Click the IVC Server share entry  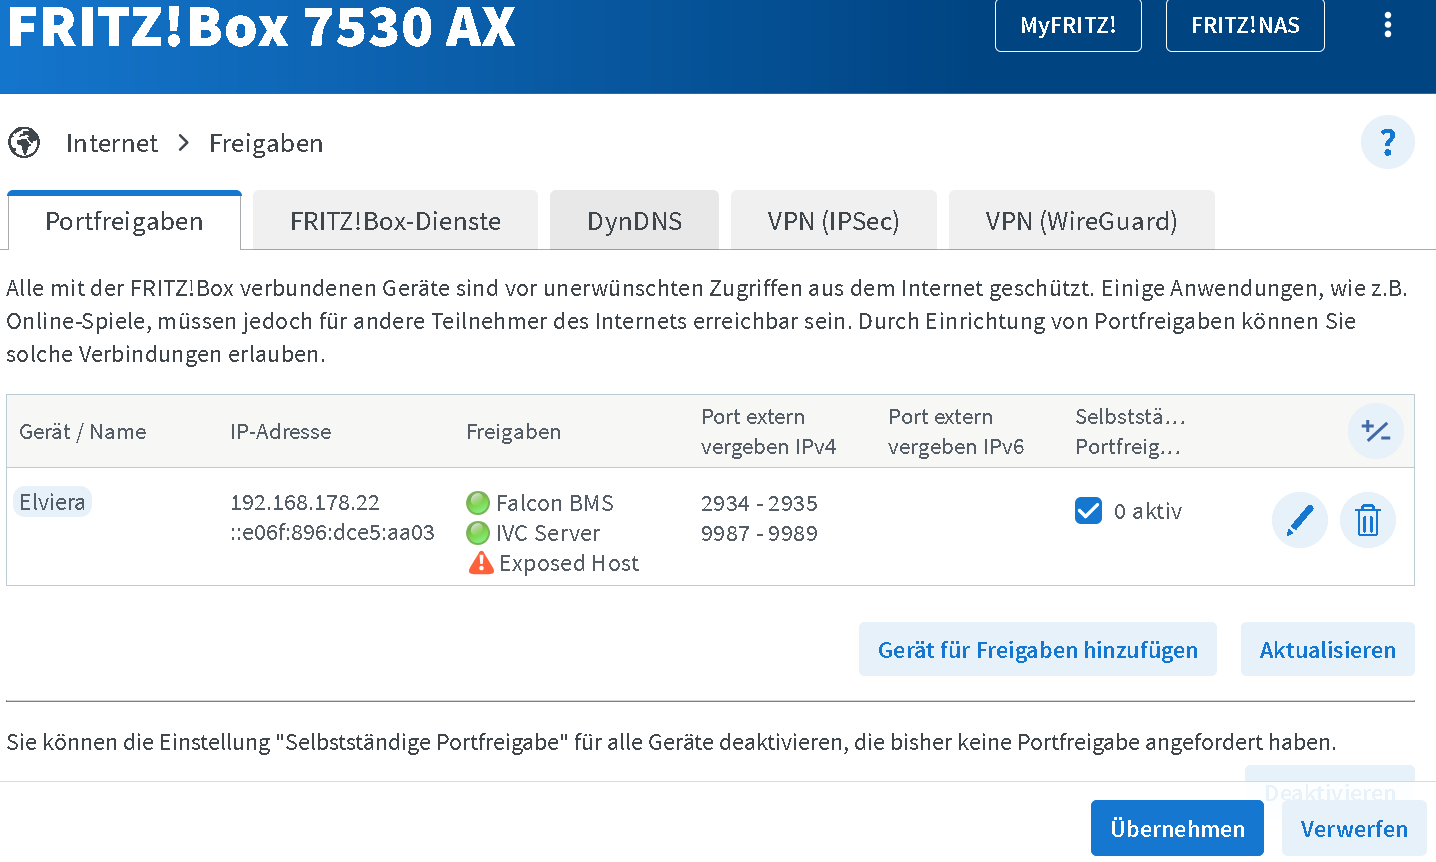[548, 533]
